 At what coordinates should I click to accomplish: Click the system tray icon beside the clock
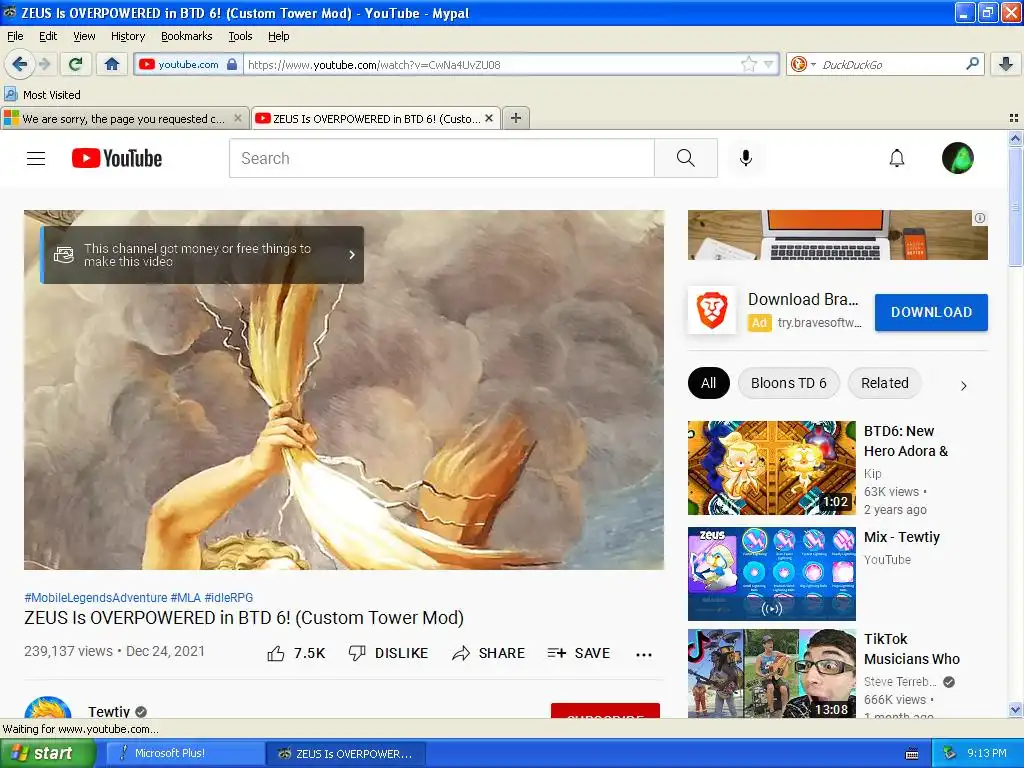click(950, 753)
